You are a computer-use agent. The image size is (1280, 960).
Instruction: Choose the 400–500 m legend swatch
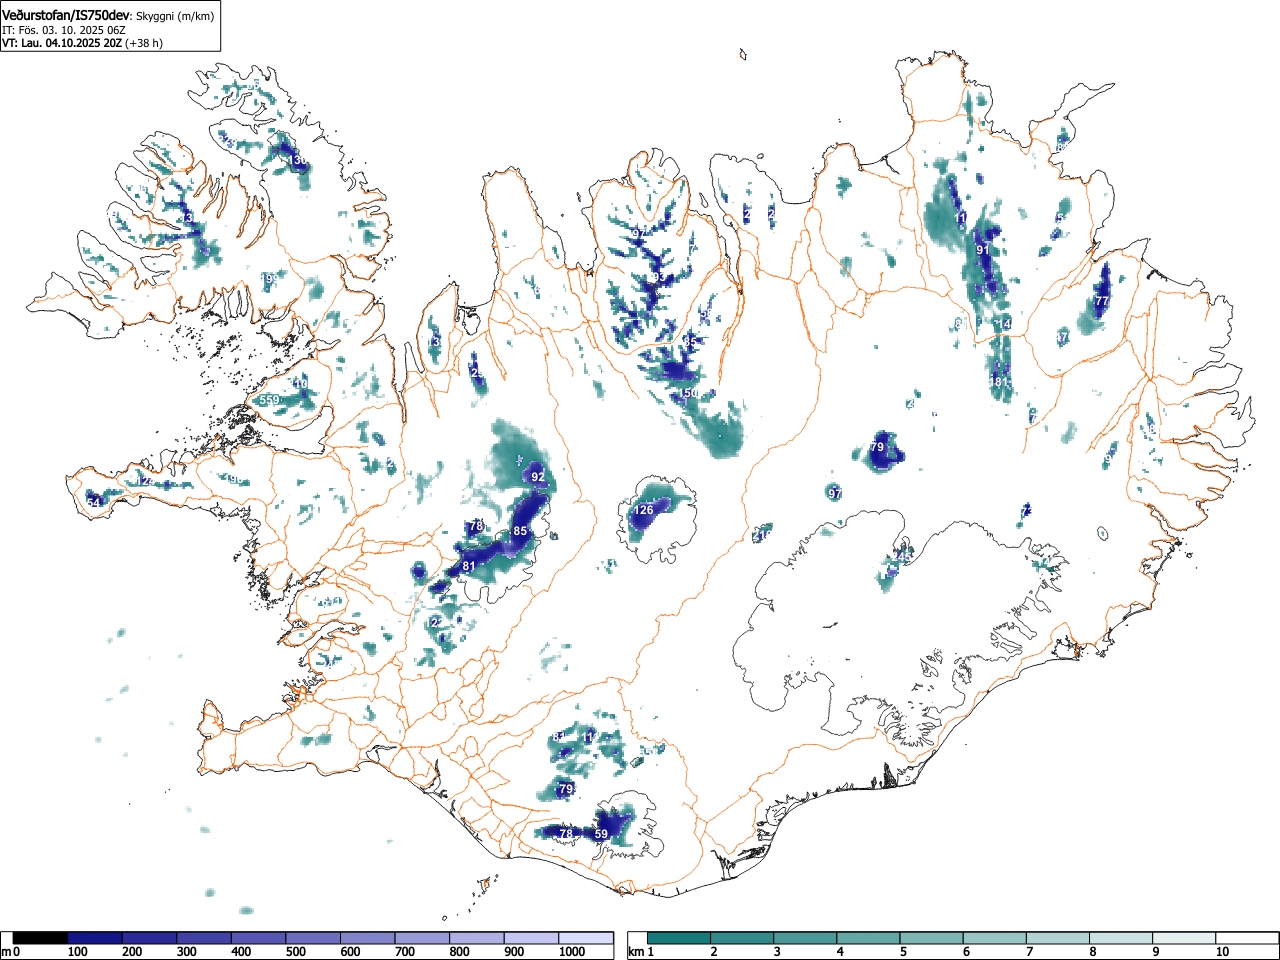pos(259,938)
